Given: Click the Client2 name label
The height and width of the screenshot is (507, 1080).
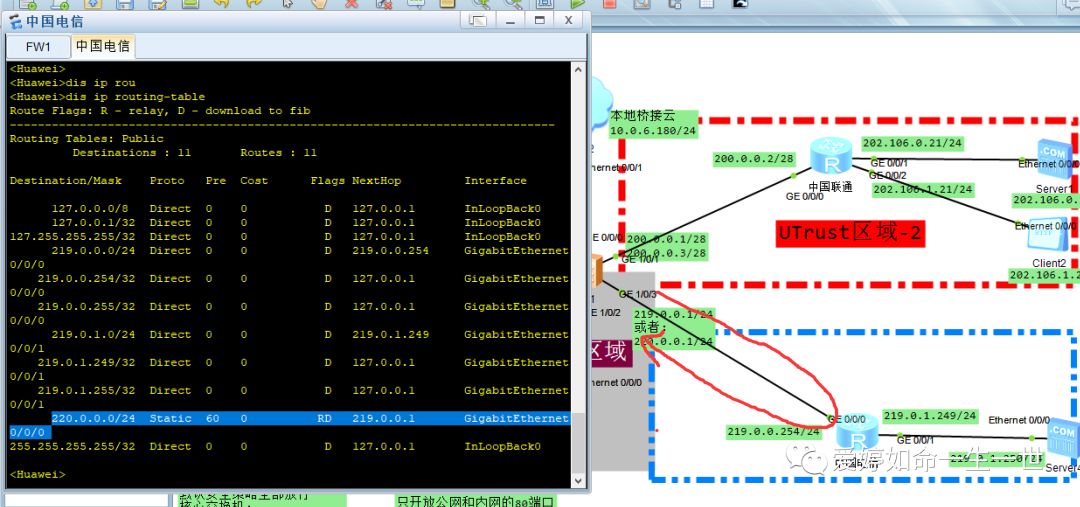Looking at the screenshot, I should pyautogui.click(x=1049, y=263).
